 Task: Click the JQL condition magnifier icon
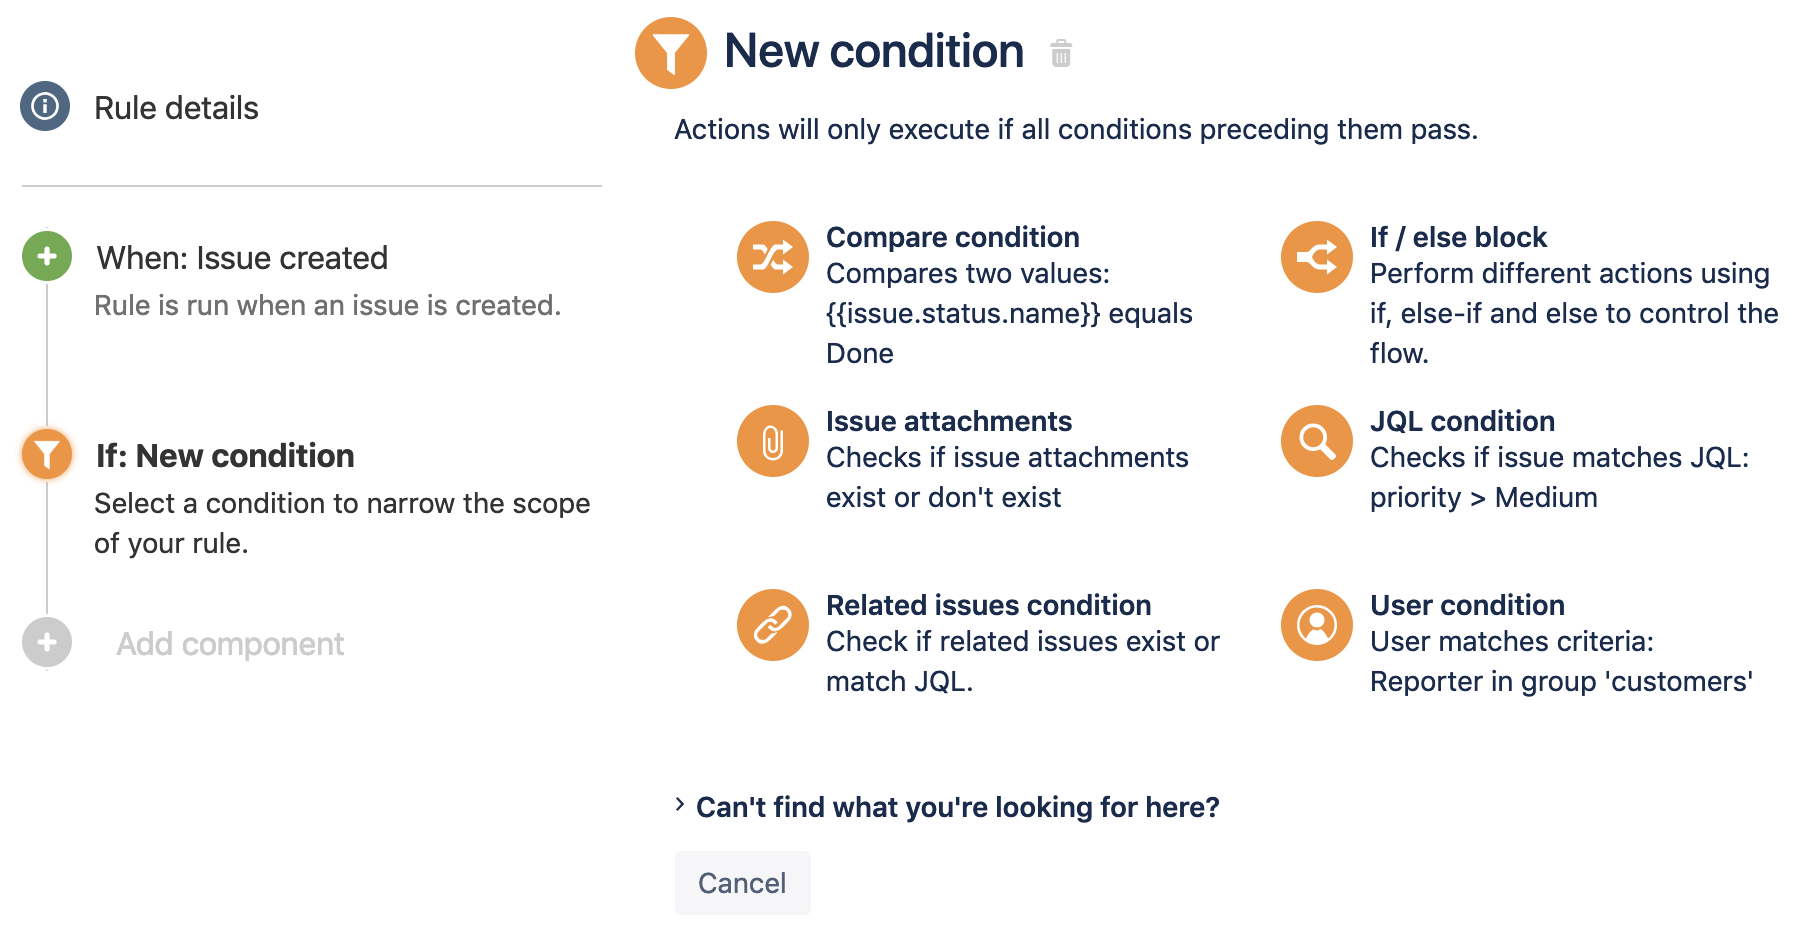click(x=1316, y=441)
